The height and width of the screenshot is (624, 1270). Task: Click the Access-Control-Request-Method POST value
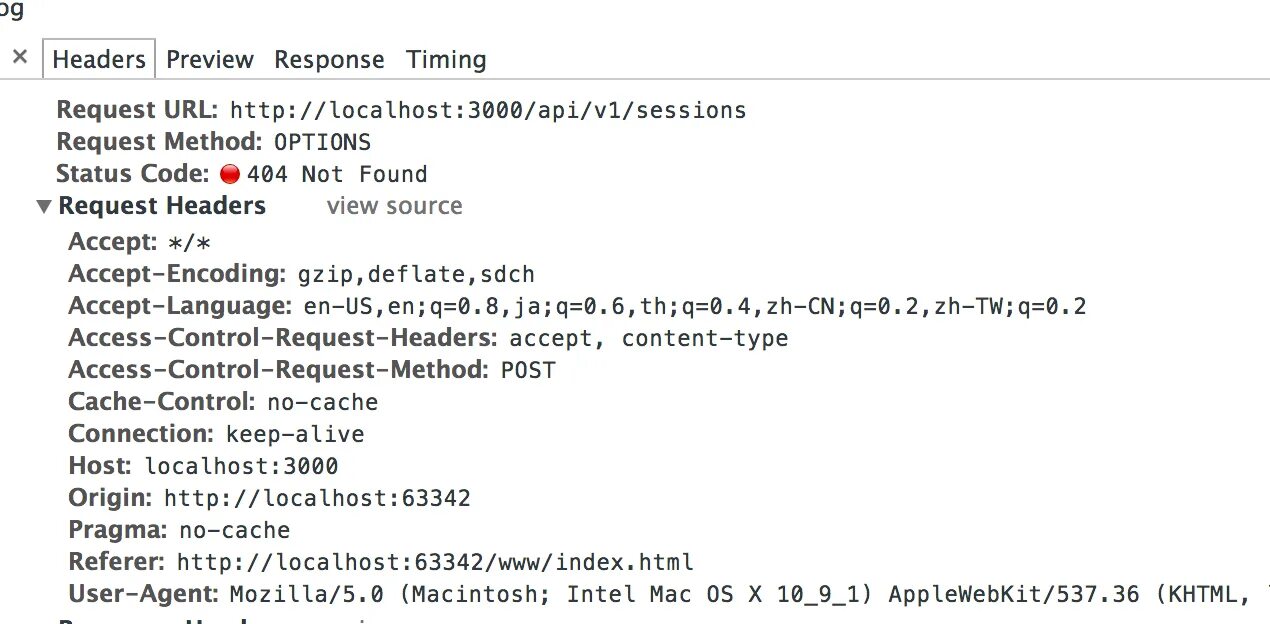point(527,370)
